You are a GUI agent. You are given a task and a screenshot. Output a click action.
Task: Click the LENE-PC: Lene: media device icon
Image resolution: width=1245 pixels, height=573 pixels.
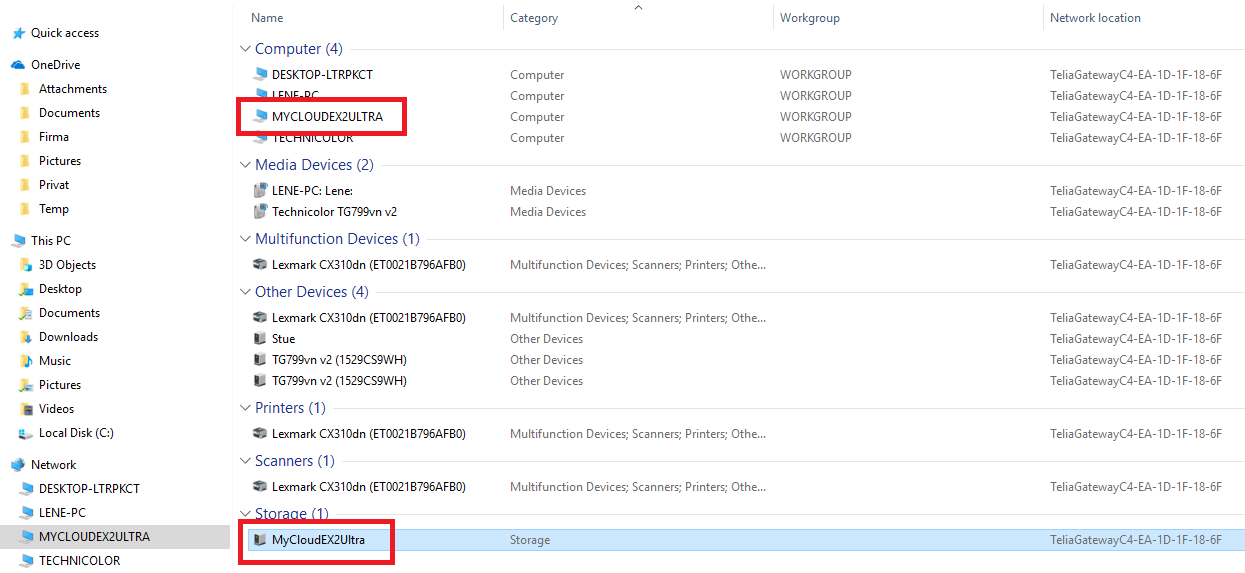[x=261, y=191]
